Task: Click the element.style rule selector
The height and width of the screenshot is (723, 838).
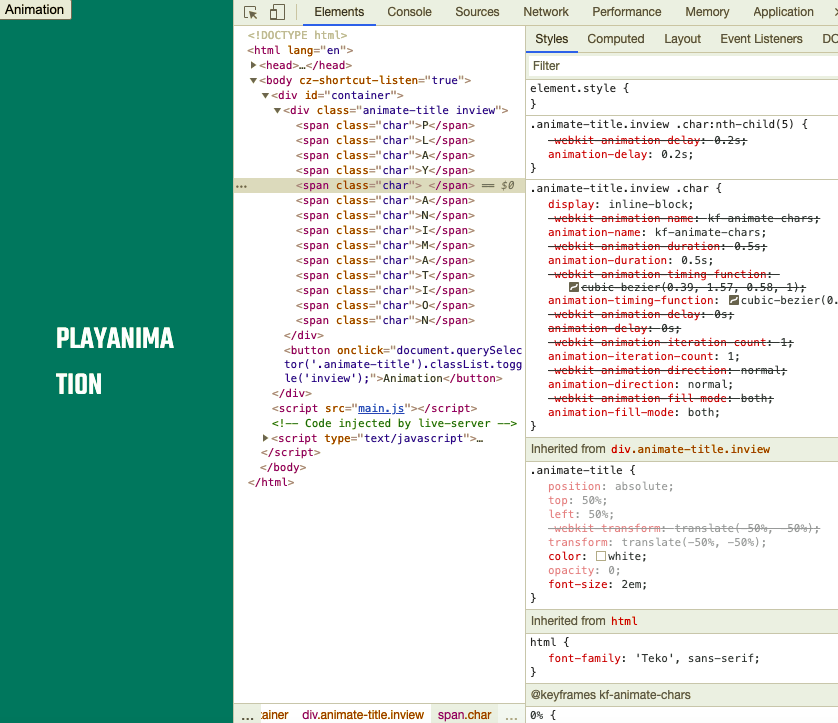Action: click(x=573, y=88)
